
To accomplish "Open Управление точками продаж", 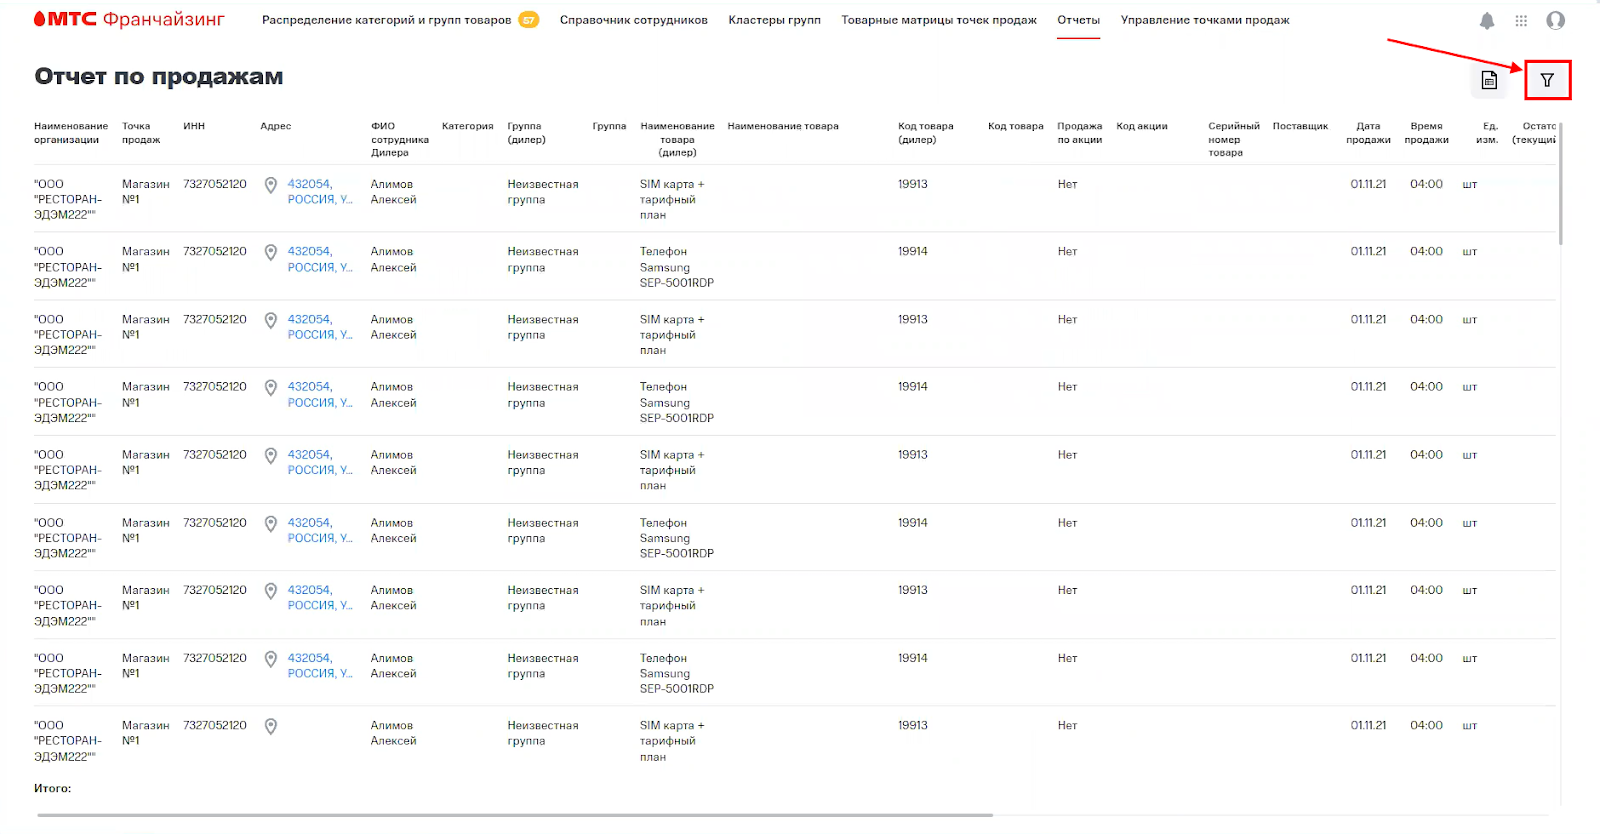I will click(1205, 20).
